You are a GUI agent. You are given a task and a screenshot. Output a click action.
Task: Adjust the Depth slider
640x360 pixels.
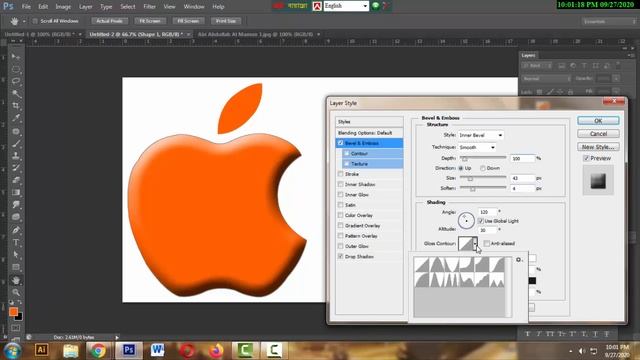coord(464,158)
